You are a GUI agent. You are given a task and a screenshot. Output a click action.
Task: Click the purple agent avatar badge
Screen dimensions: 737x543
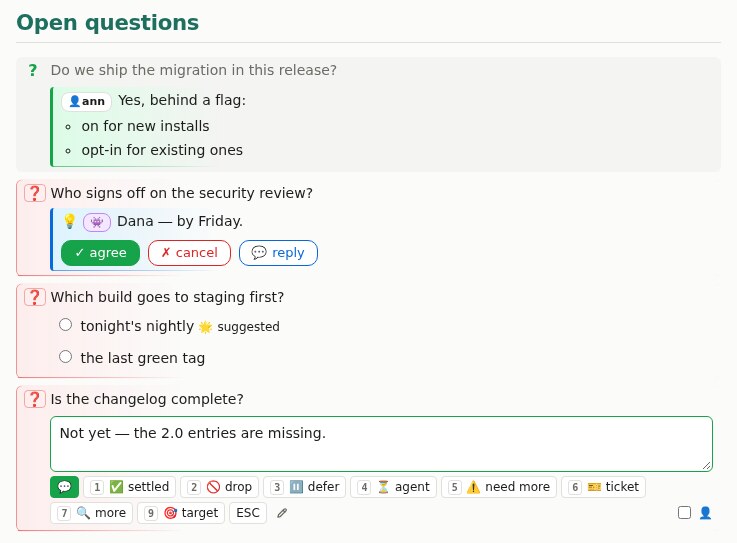(97, 222)
